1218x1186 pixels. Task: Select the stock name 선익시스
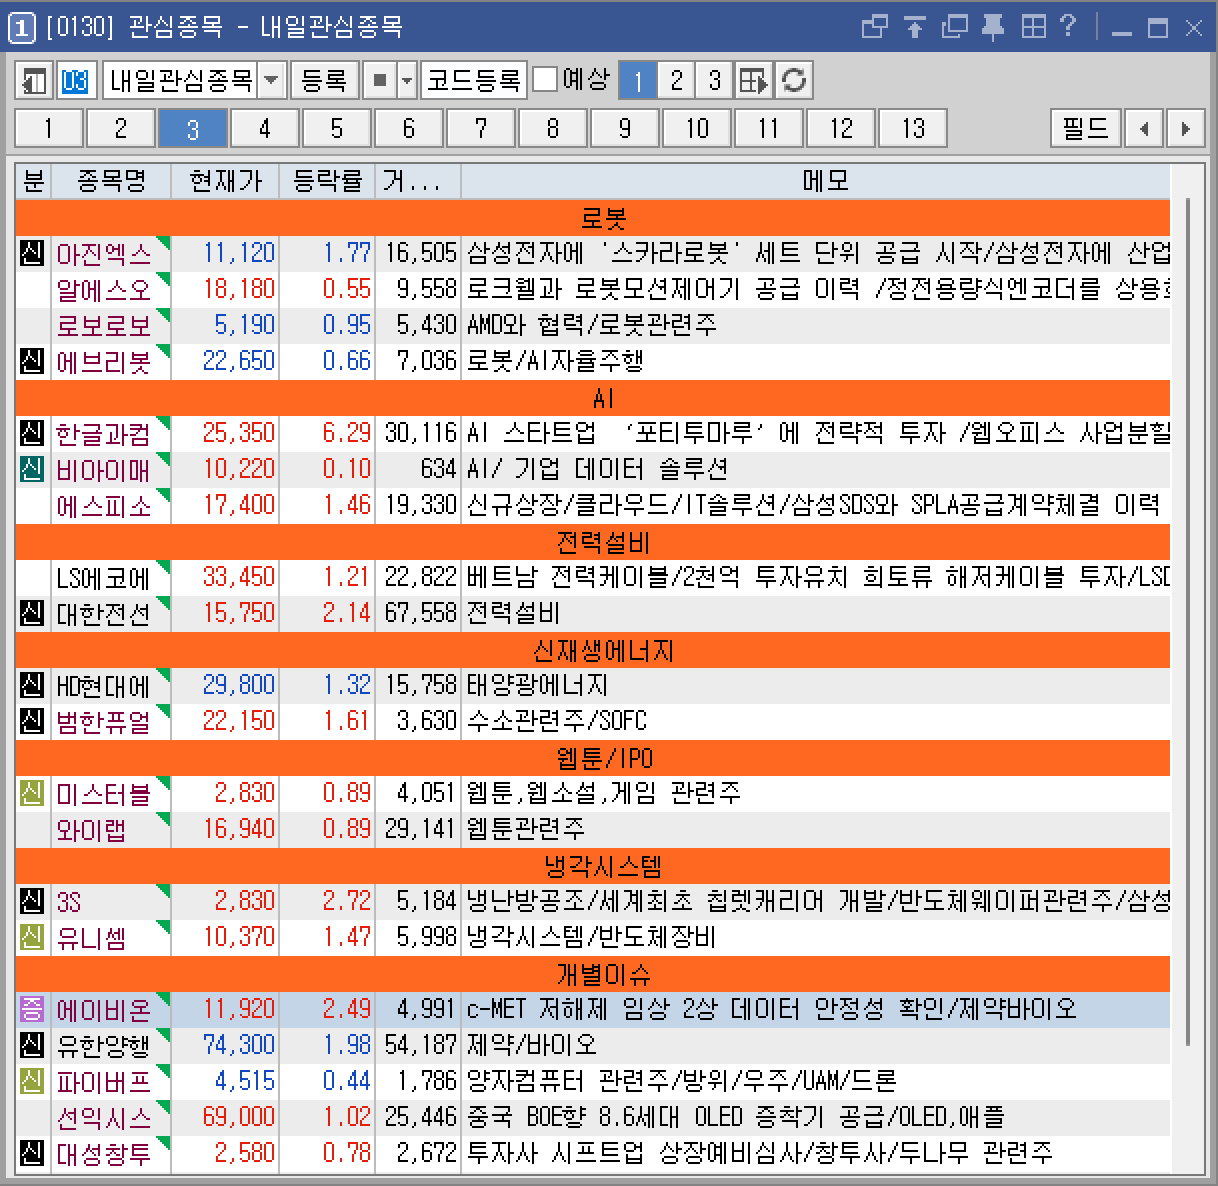[x=104, y=1117]
